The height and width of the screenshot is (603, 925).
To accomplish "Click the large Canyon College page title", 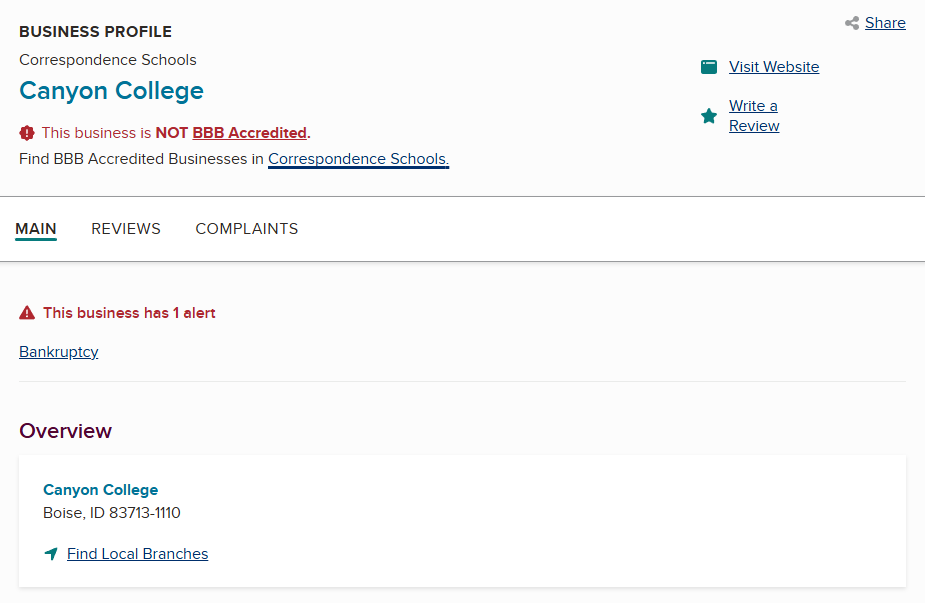I will point(111,91).
